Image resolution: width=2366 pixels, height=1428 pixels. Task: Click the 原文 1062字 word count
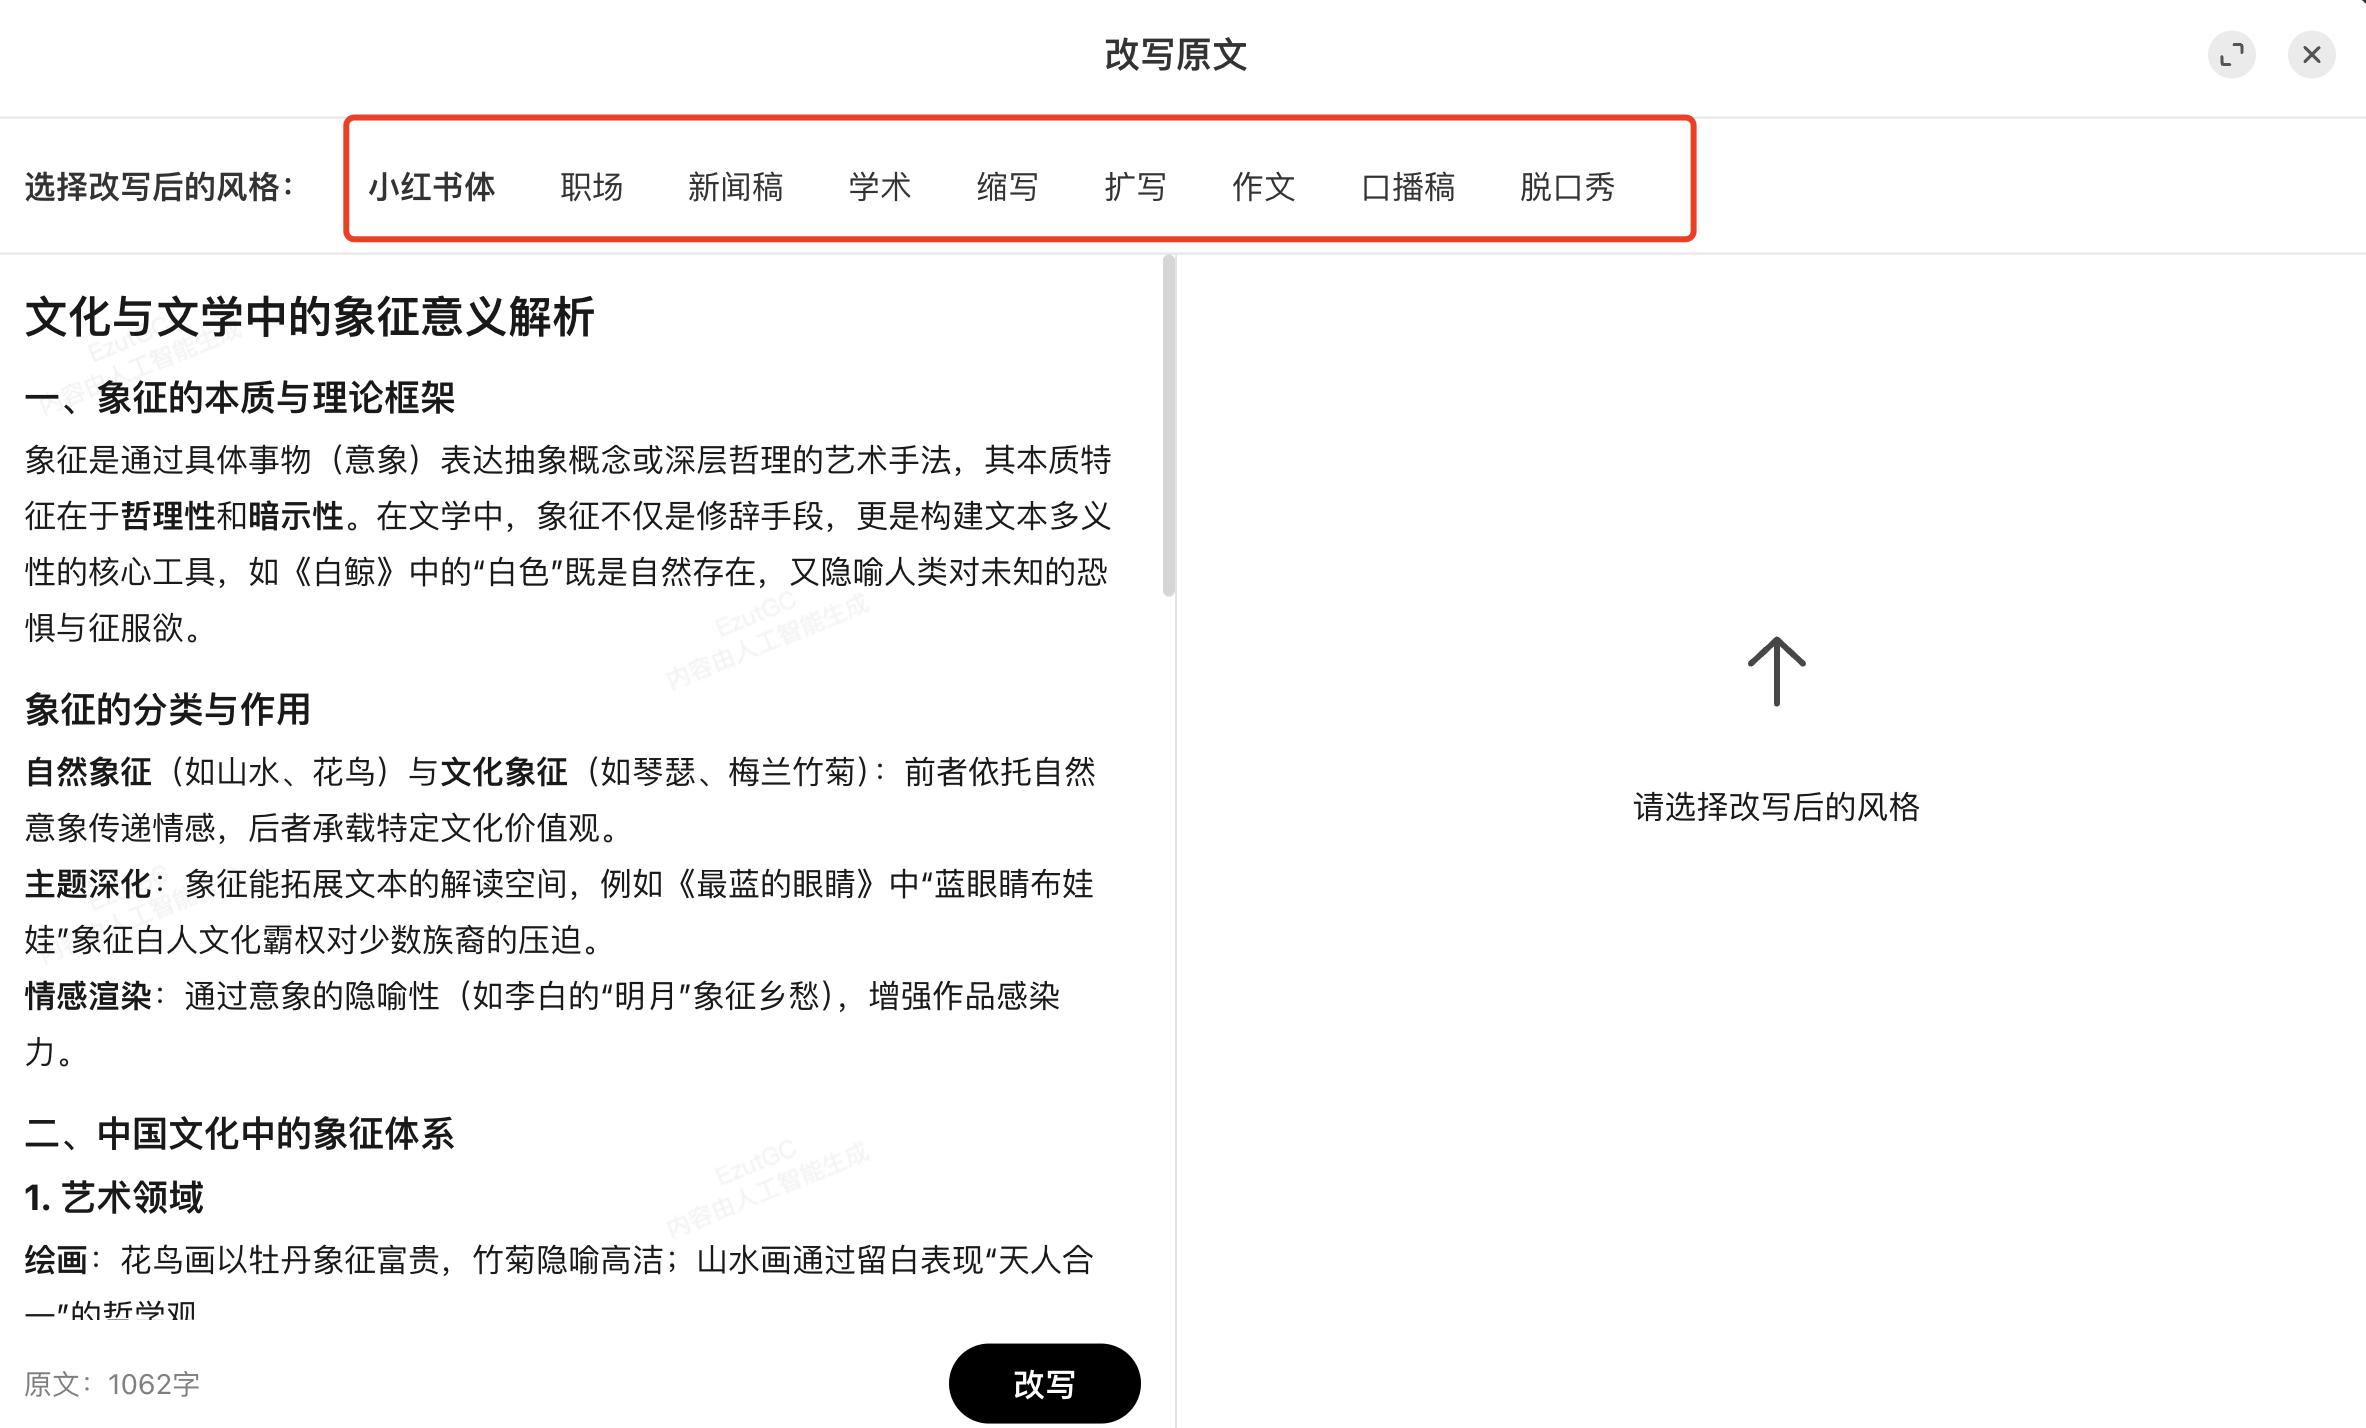(x=112, y=1384)
